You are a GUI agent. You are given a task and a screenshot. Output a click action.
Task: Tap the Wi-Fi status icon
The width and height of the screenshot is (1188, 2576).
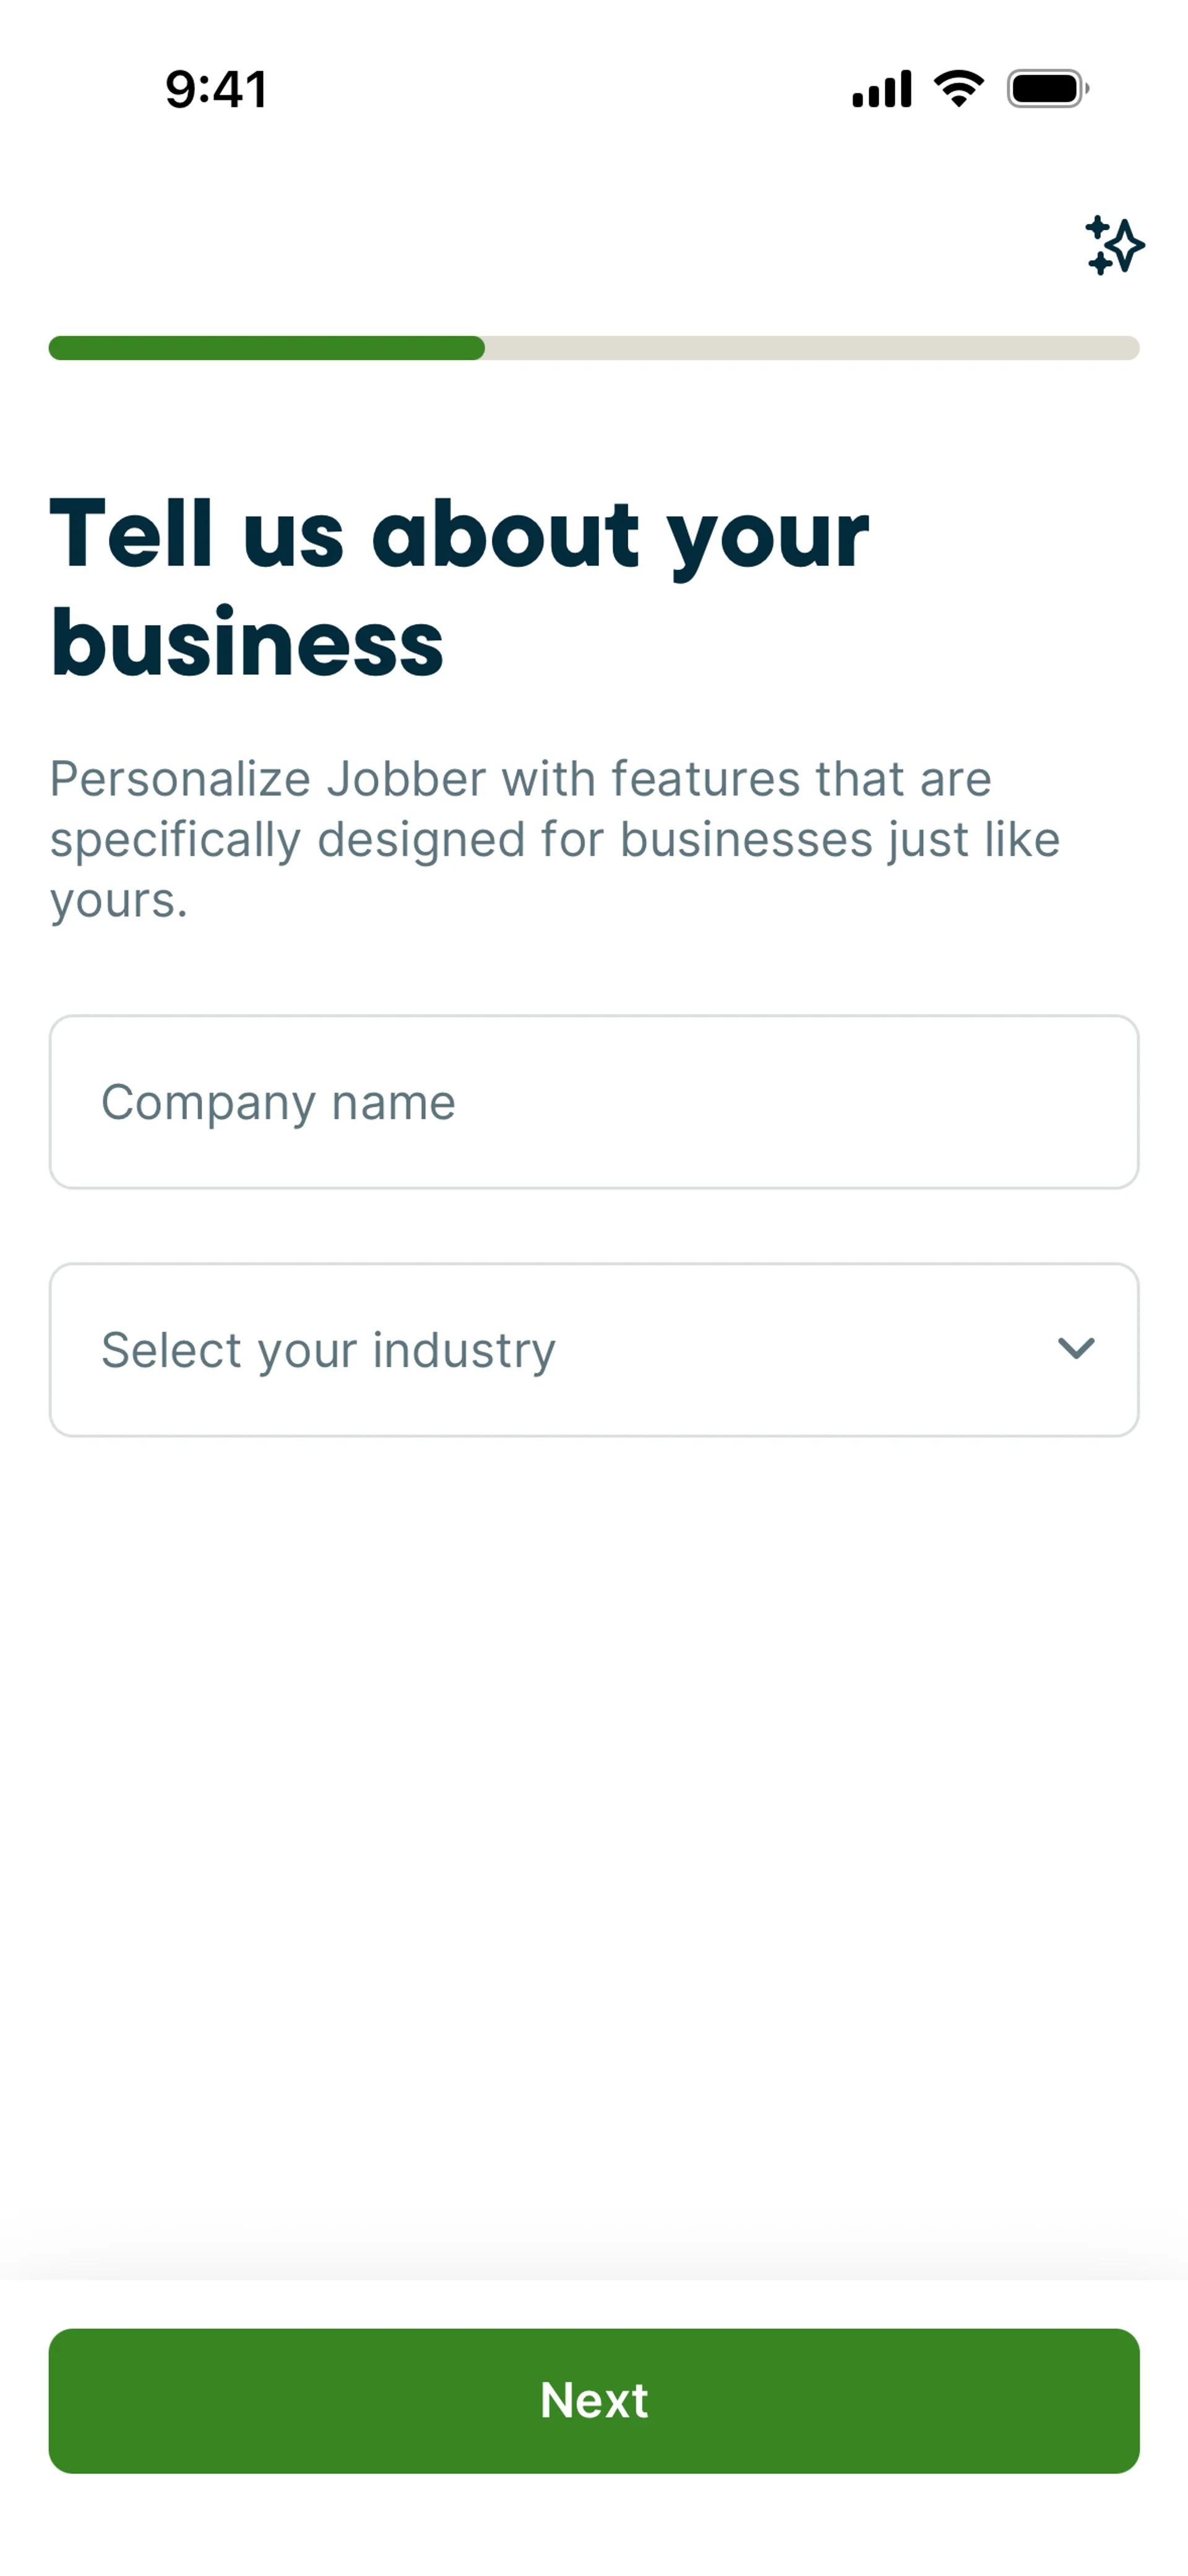958,89
